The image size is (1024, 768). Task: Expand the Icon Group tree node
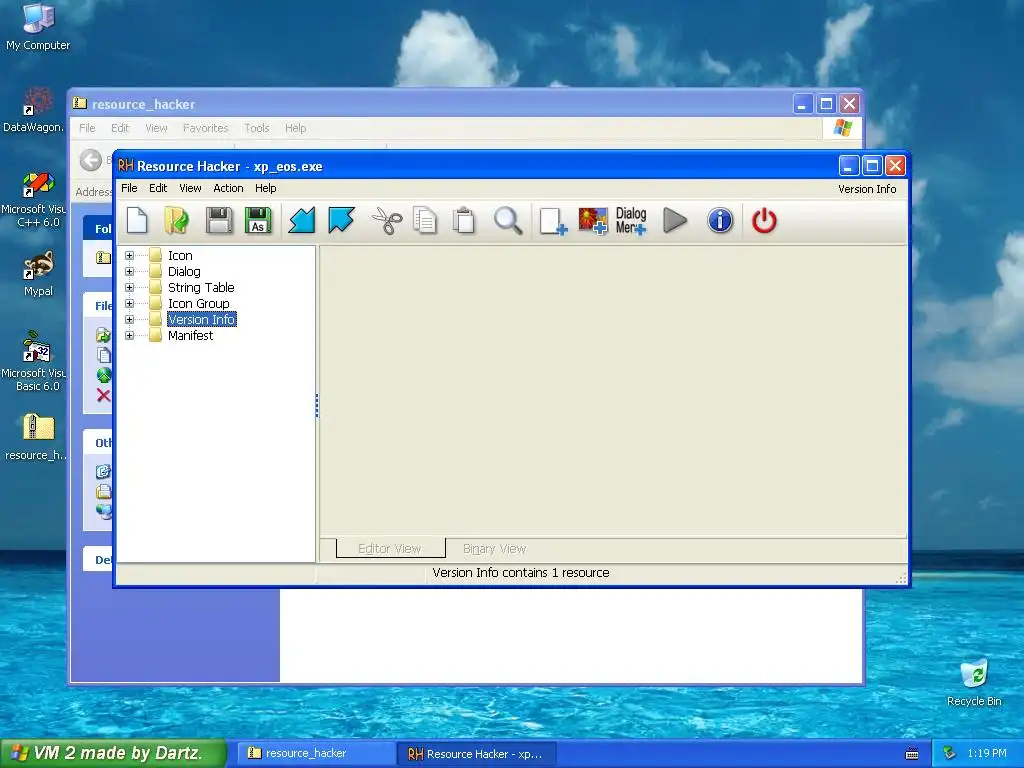coord(129,304)
